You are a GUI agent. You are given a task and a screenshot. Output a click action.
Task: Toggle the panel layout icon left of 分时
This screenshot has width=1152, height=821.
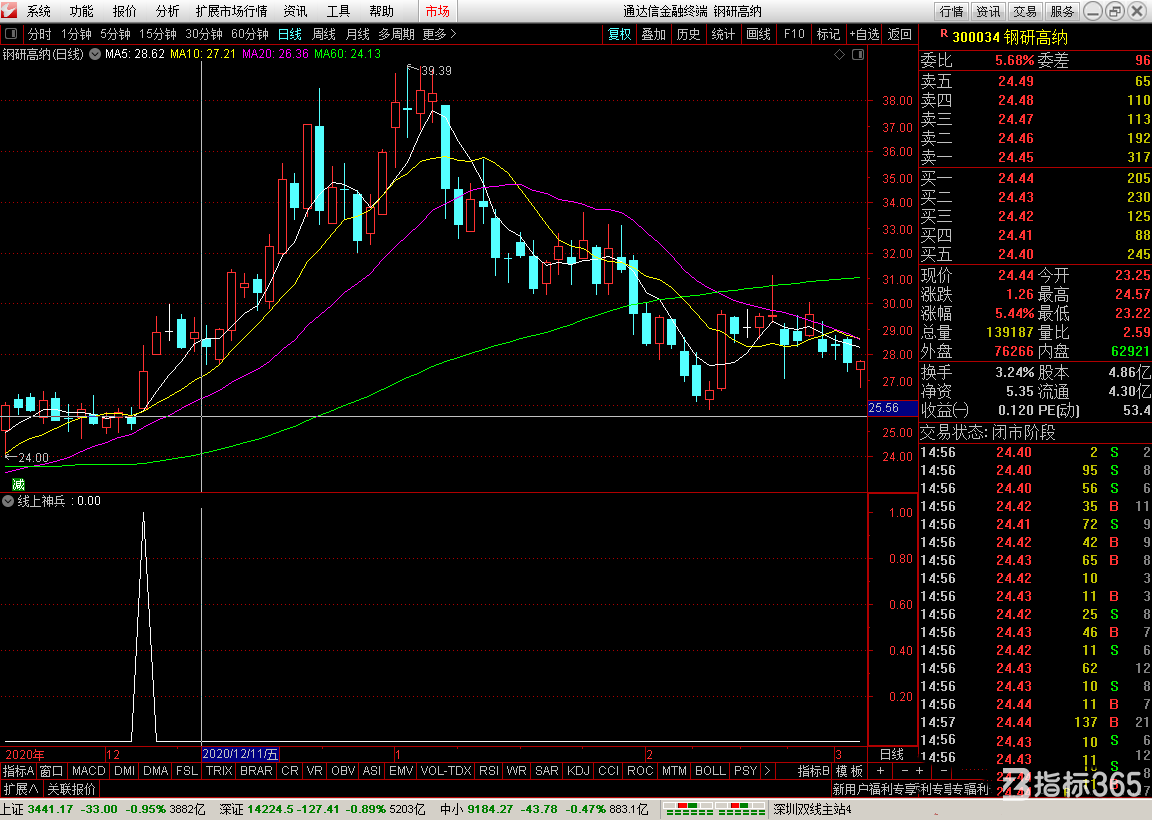point(11,34)
